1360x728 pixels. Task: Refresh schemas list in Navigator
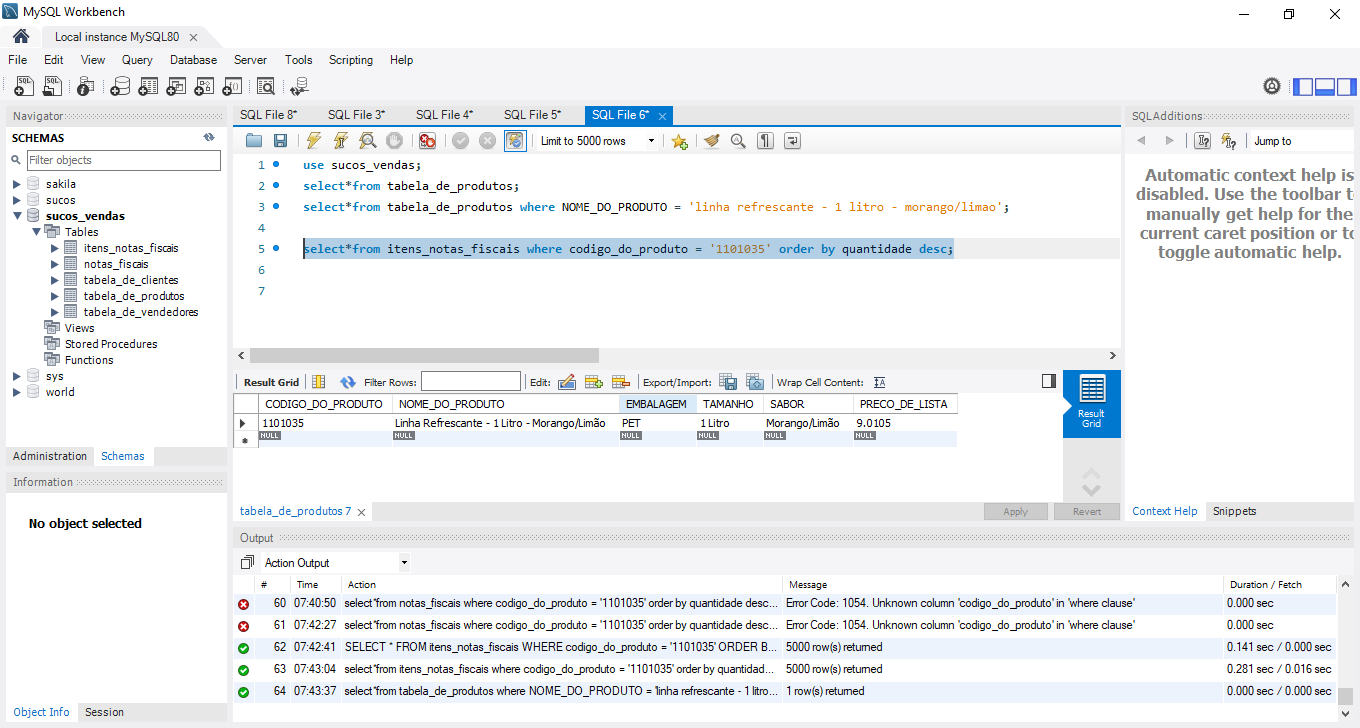point(209,138)
